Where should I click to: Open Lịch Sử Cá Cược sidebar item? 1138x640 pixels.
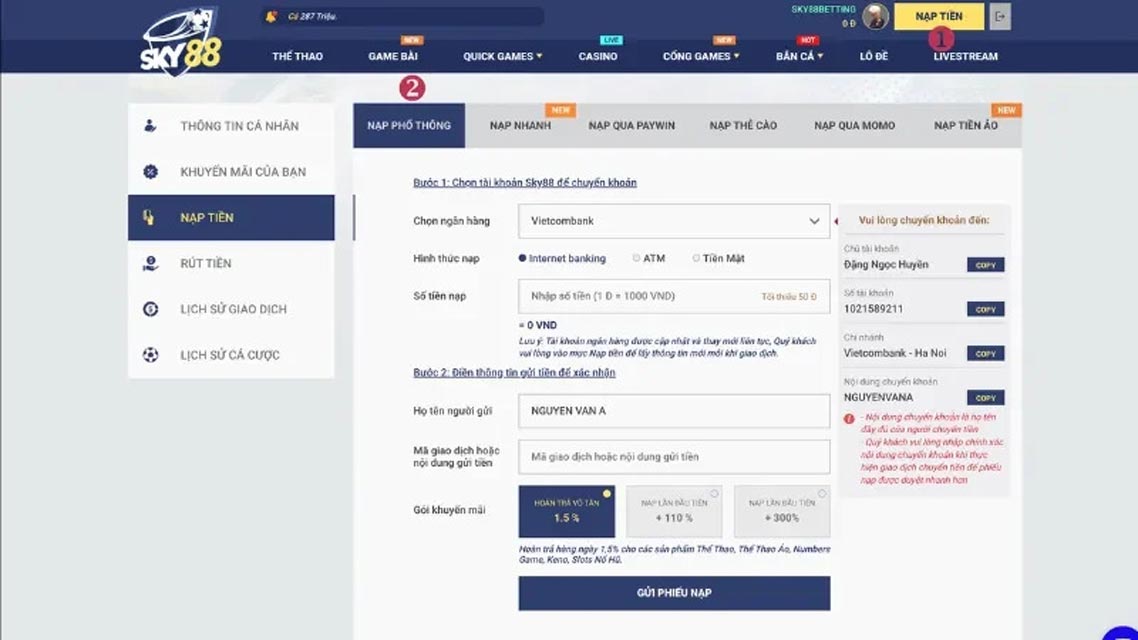pos(231,355)
